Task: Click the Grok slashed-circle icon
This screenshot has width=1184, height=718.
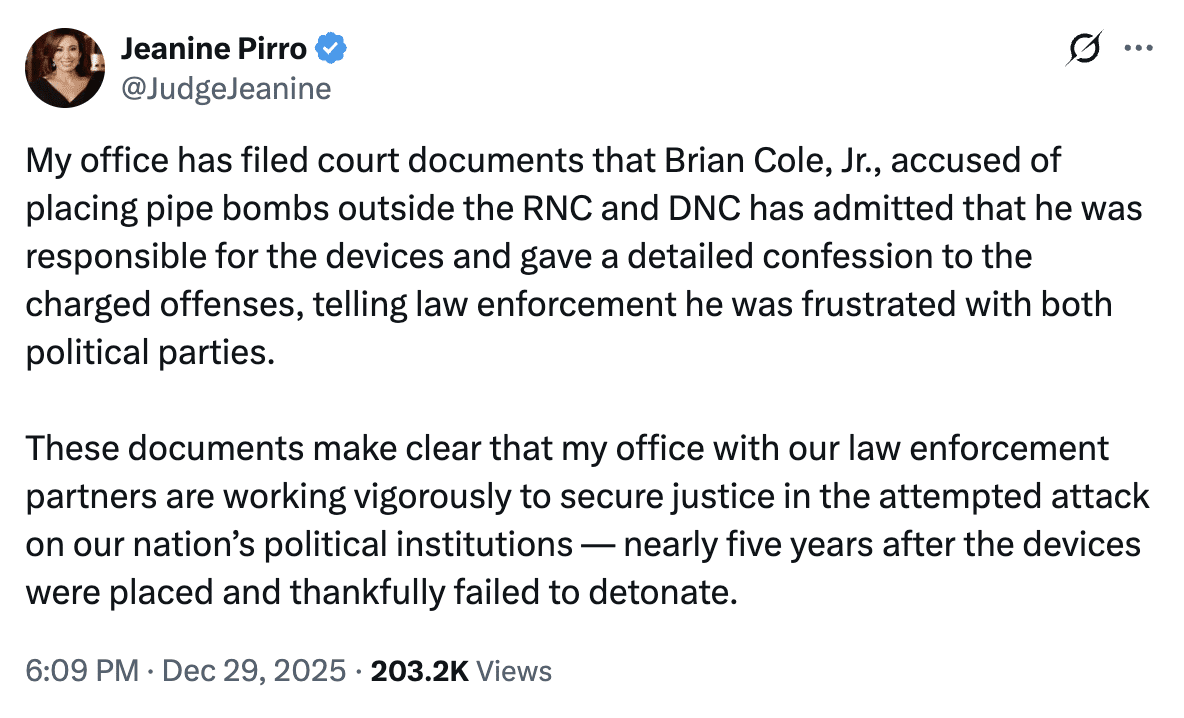Action: [1085, 48]
